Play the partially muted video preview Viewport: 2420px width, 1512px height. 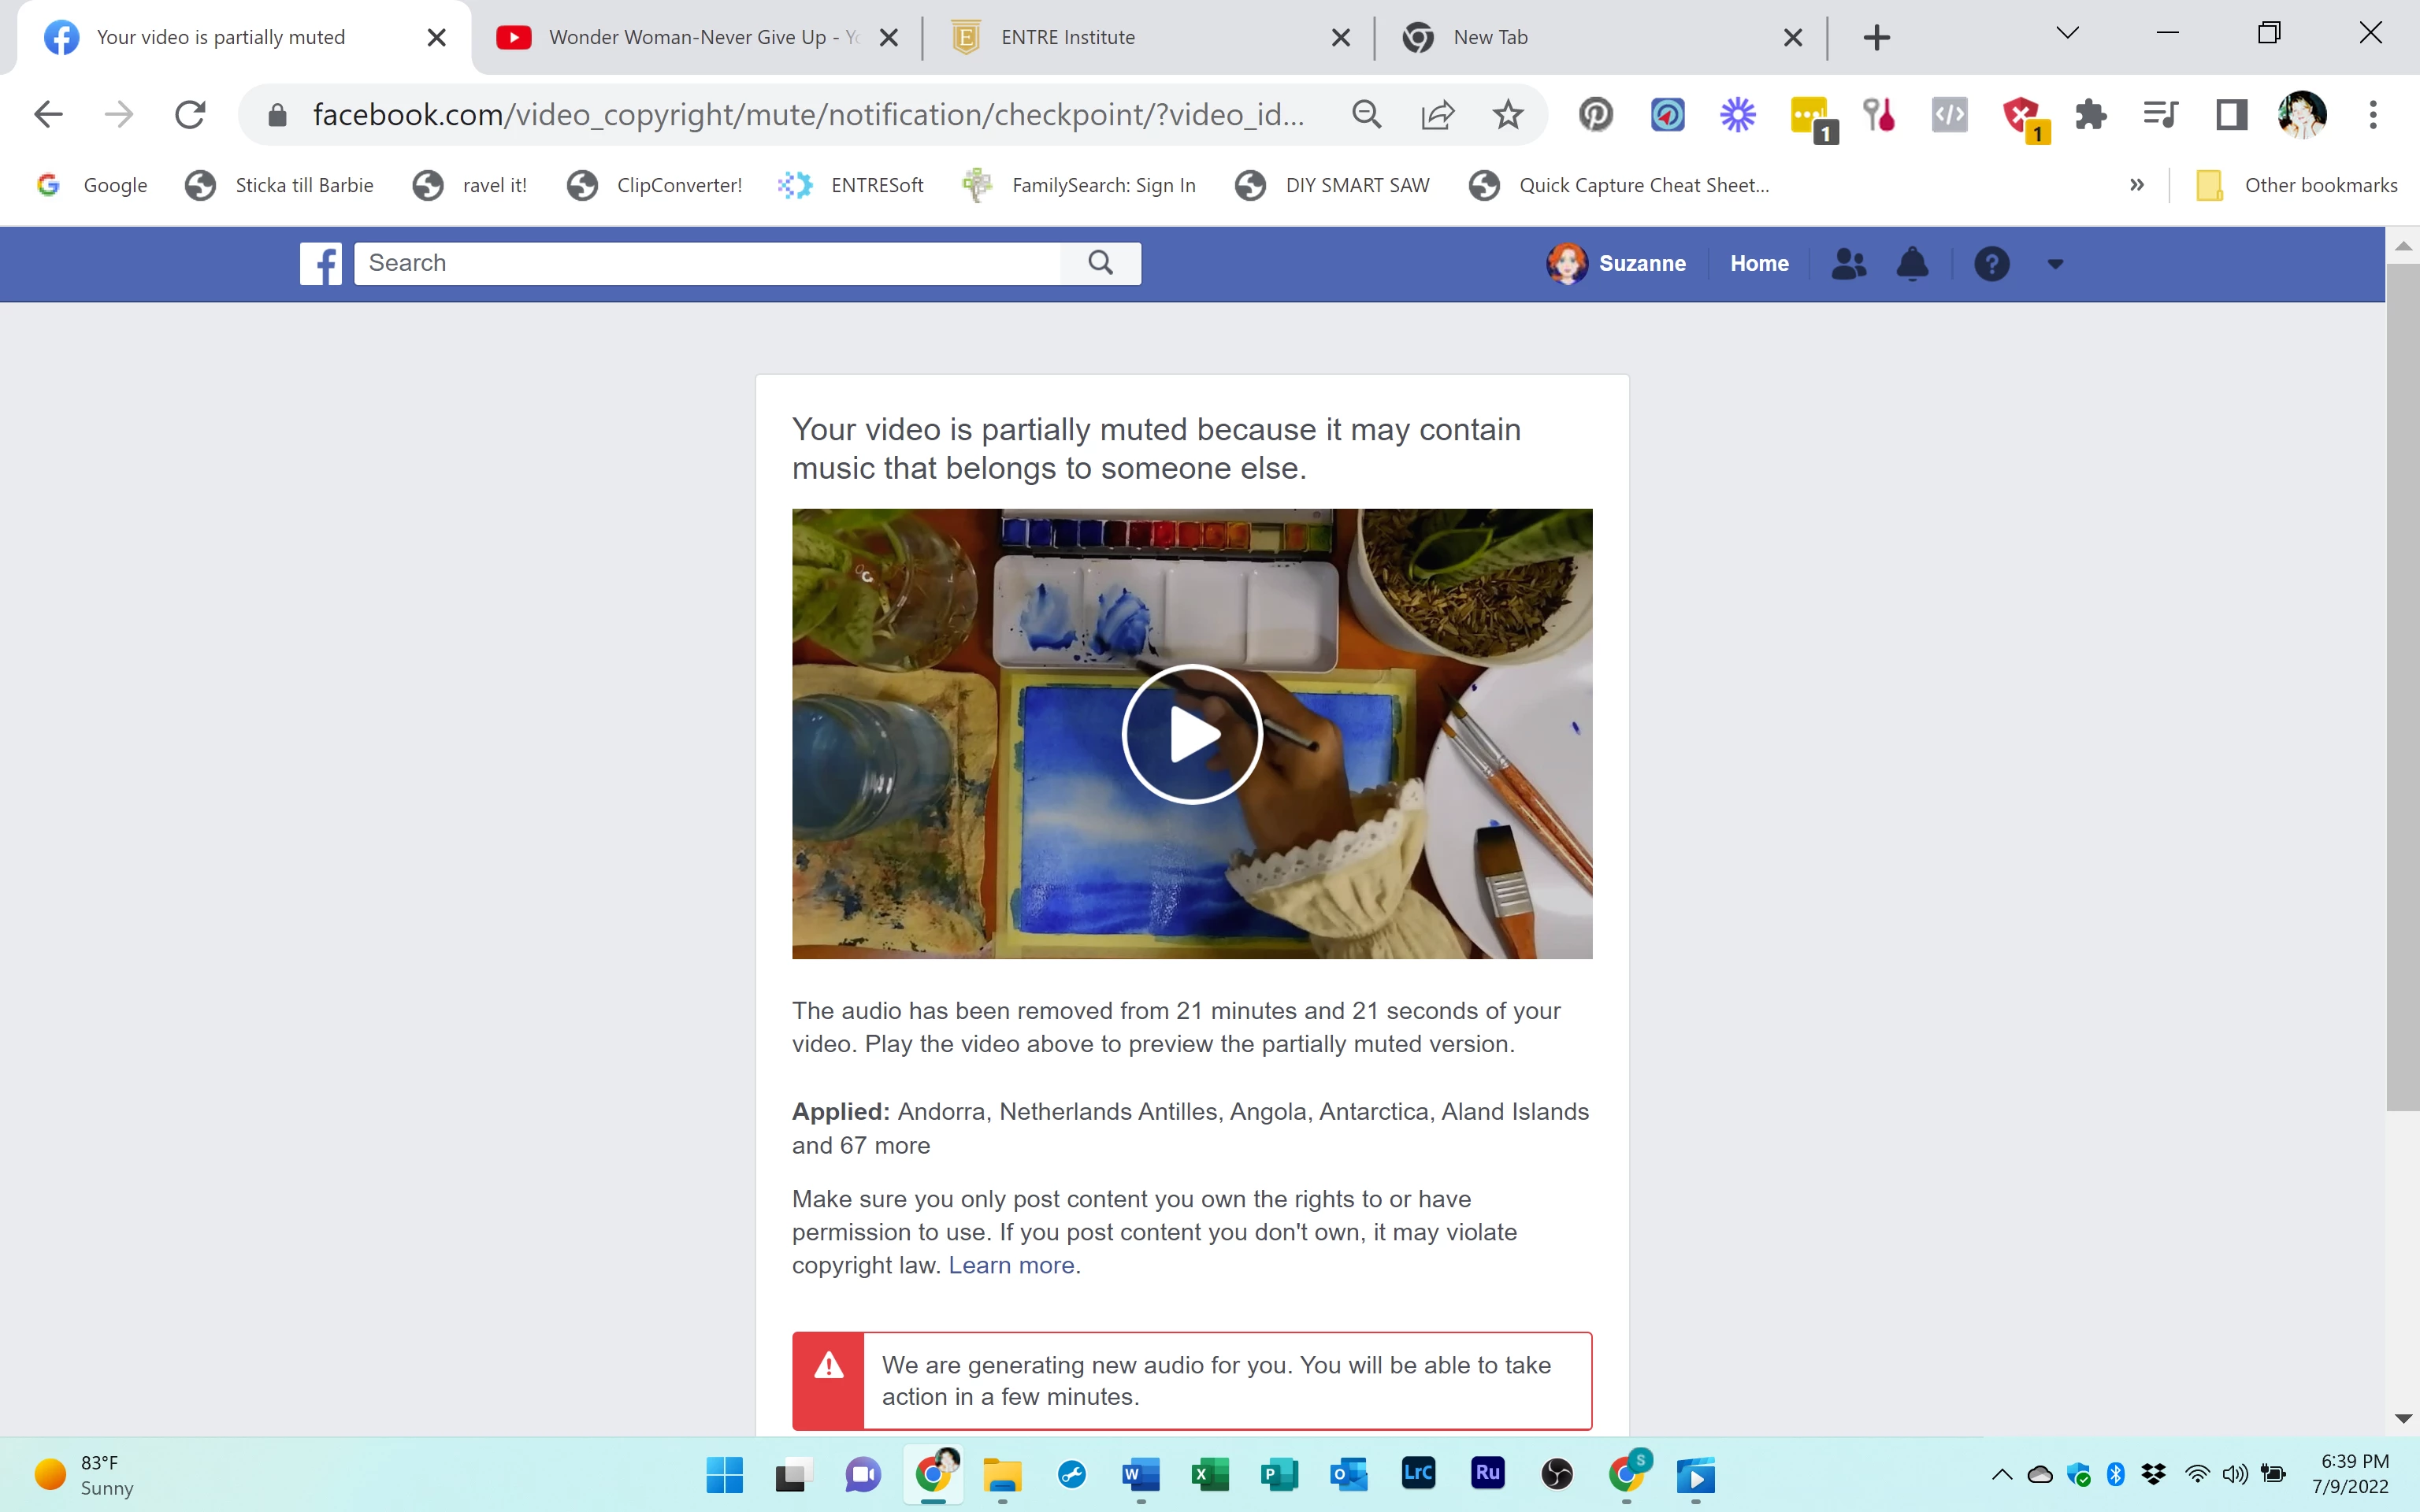1192,734
